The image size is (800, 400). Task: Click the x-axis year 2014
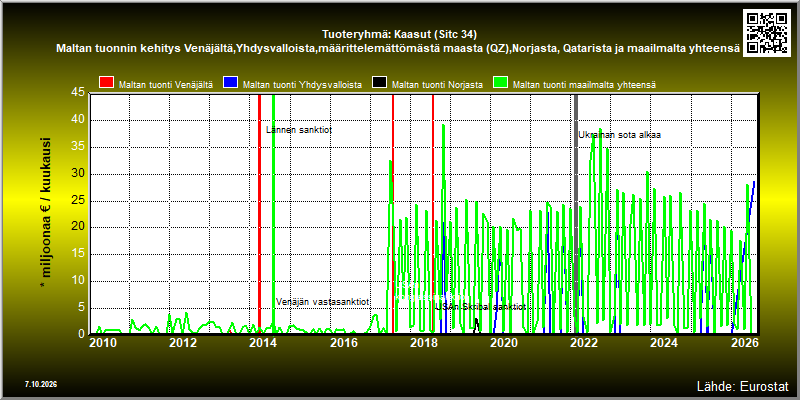point(263,343)
